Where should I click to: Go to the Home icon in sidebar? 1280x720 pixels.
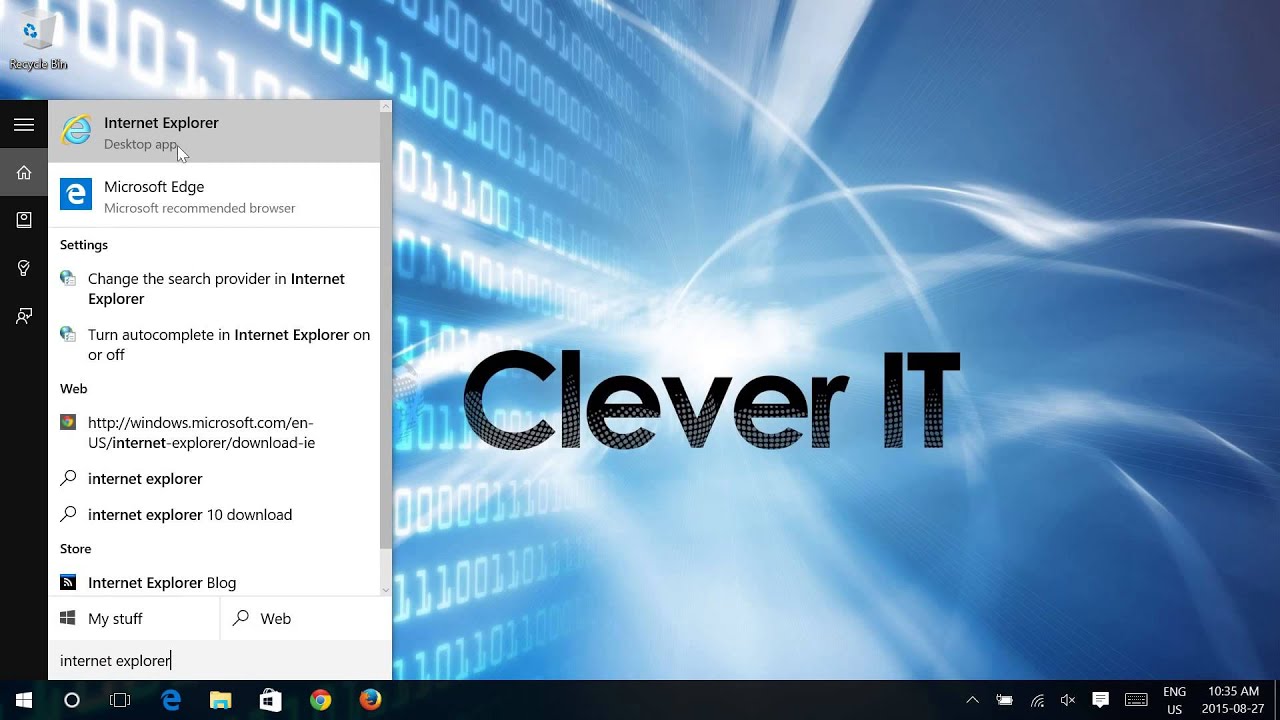click(24, 173)
